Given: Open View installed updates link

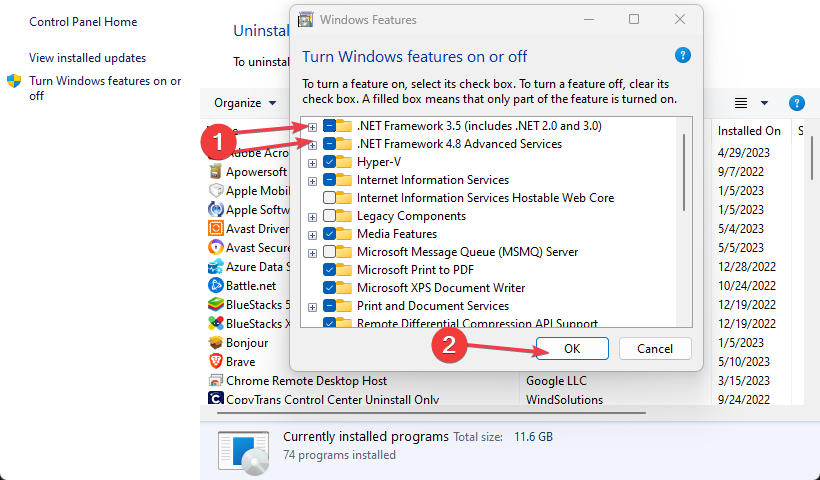Looking at the screenshot, I should click(87, 58).
